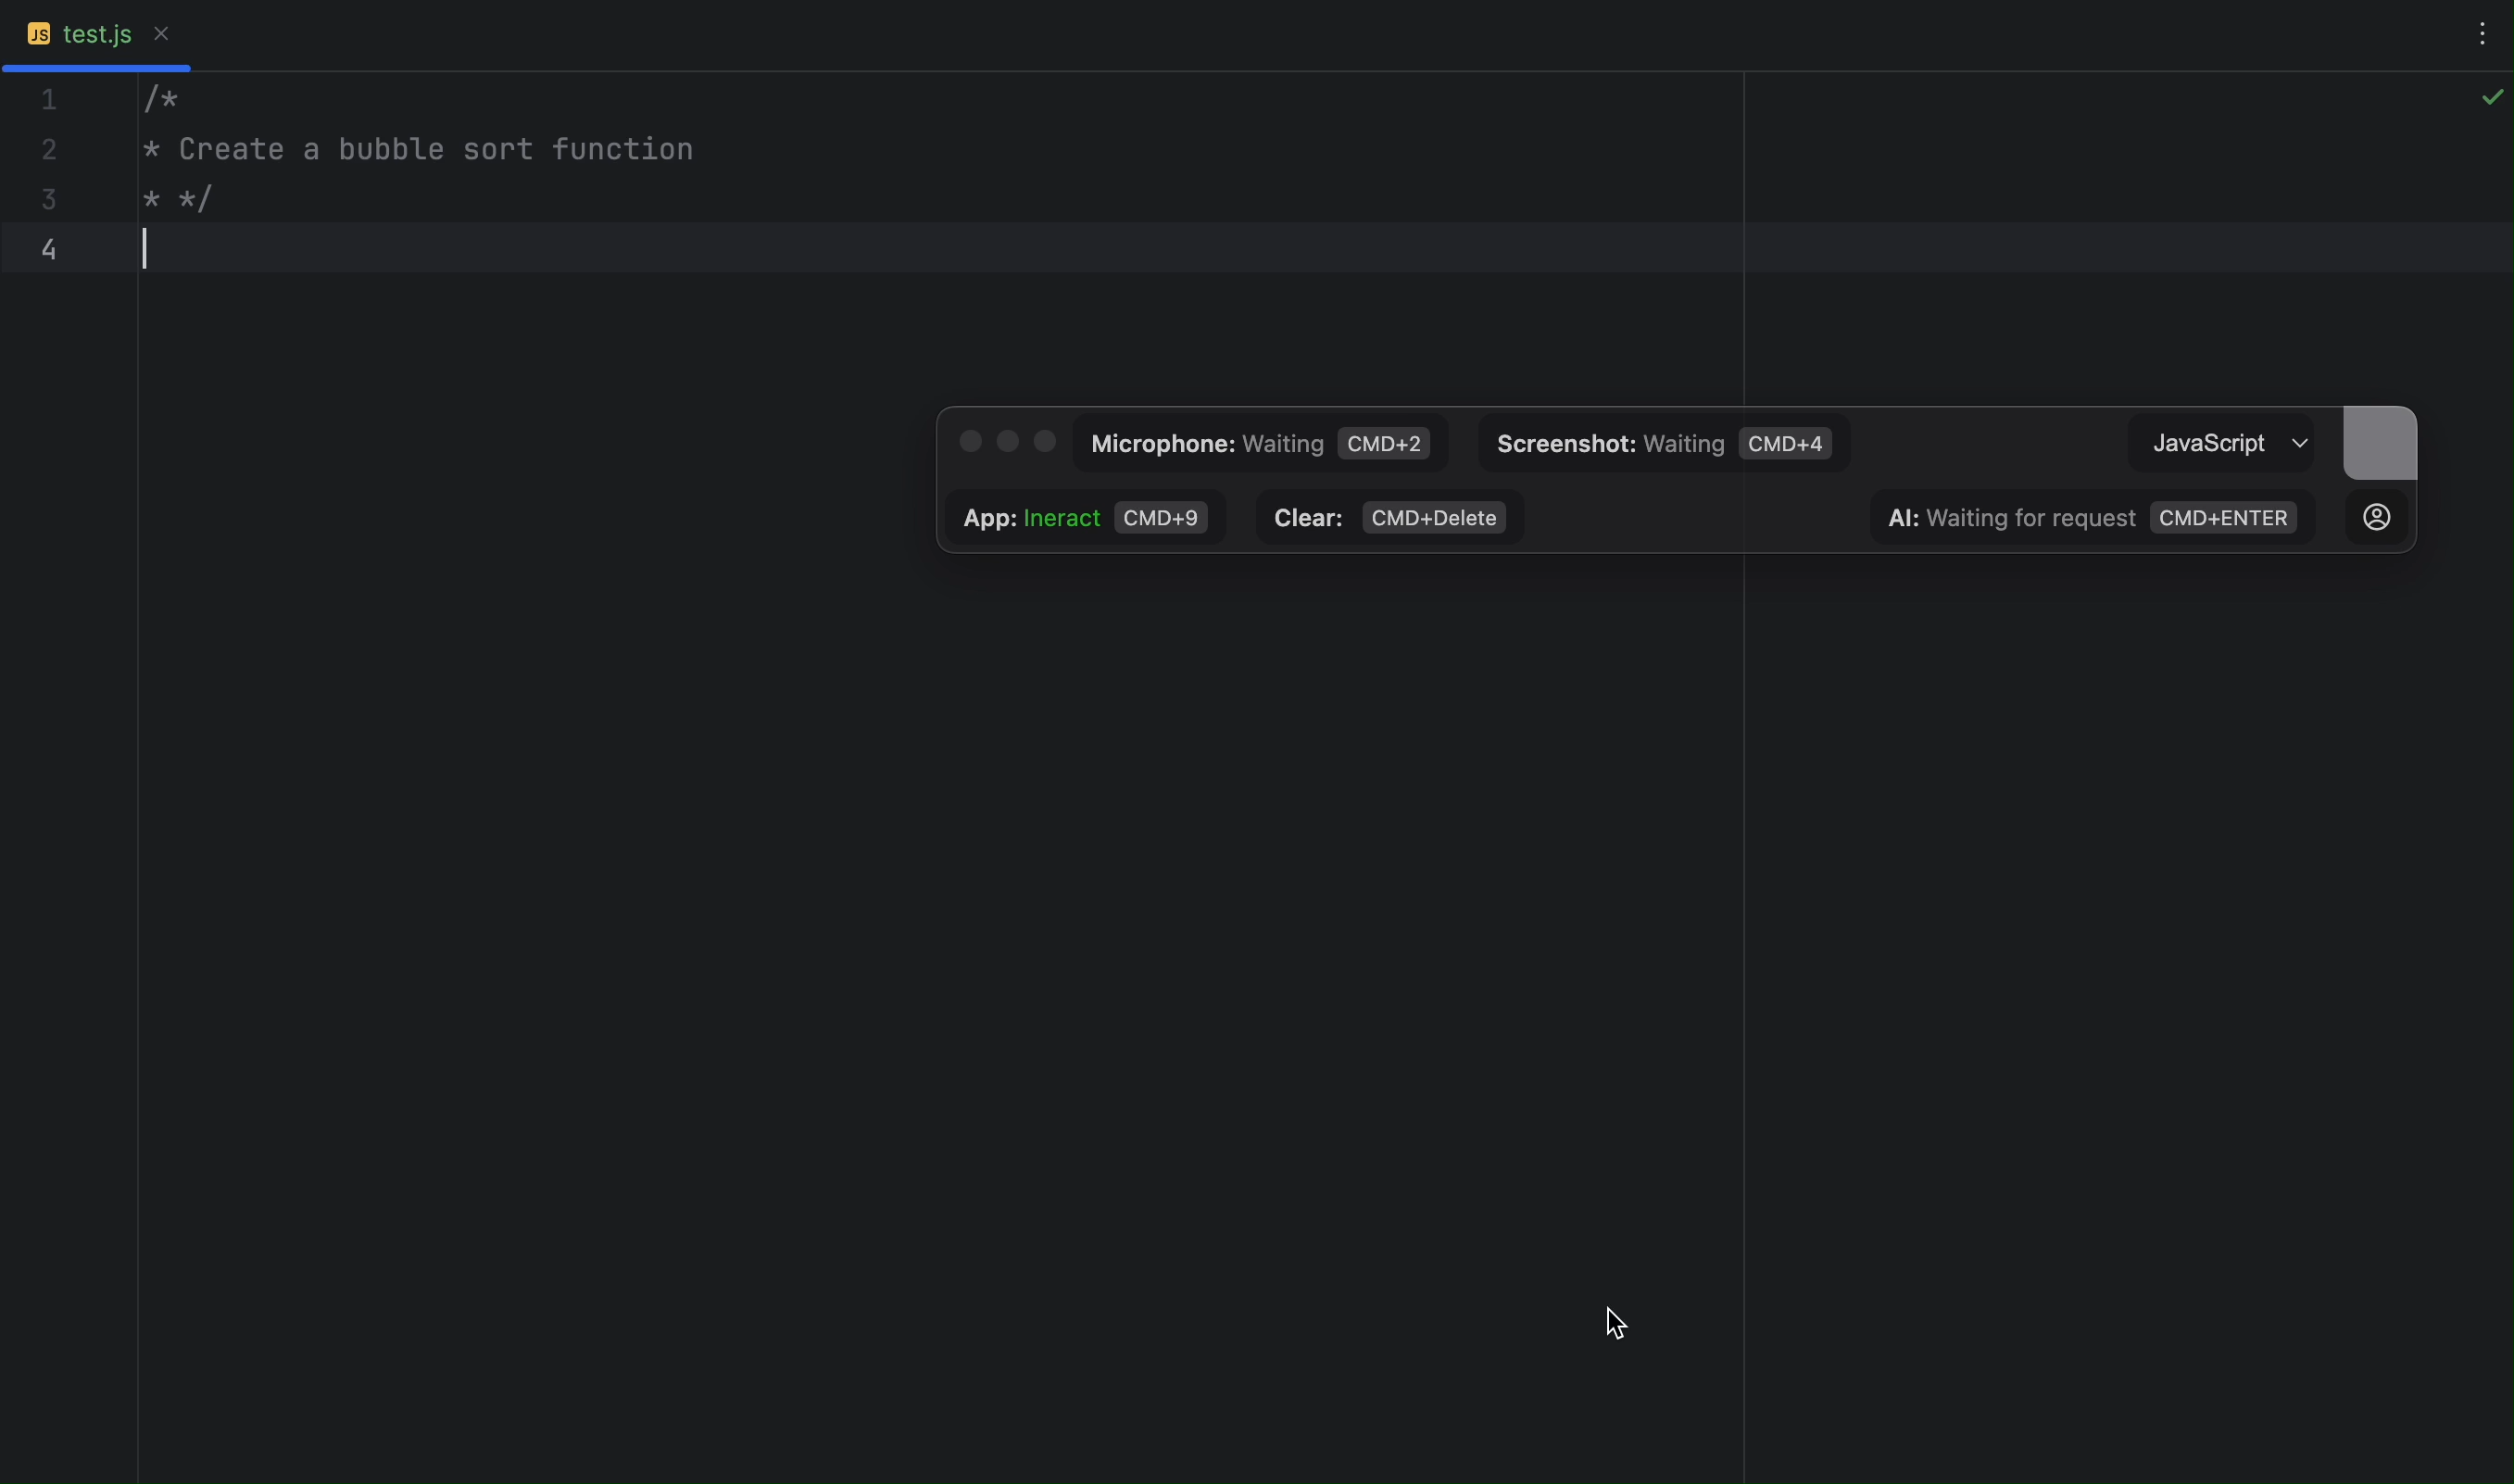The width and height of the screenshot is (2514, 1484).
Task: Click the AI Waiting for request button
Action: 2091,518
